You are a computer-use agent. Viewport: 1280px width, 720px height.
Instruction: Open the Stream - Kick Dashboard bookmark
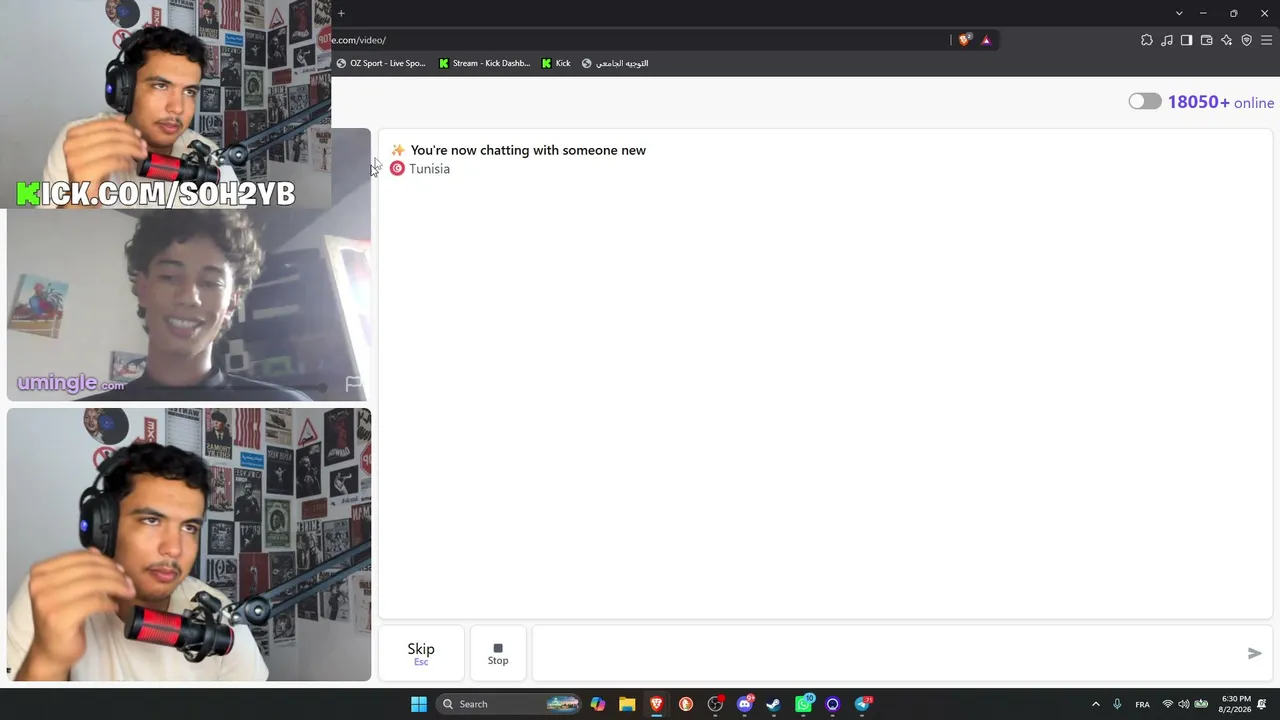(x=485, y=63)
